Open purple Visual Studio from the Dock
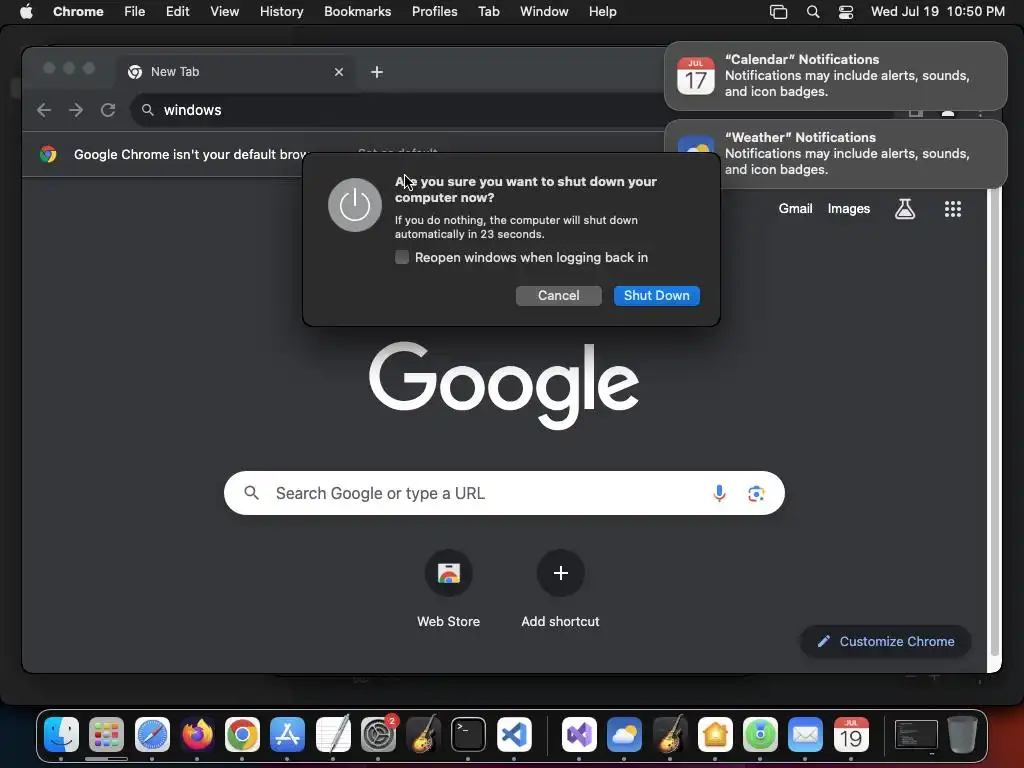1024x768 pixels. coord(579,735)
